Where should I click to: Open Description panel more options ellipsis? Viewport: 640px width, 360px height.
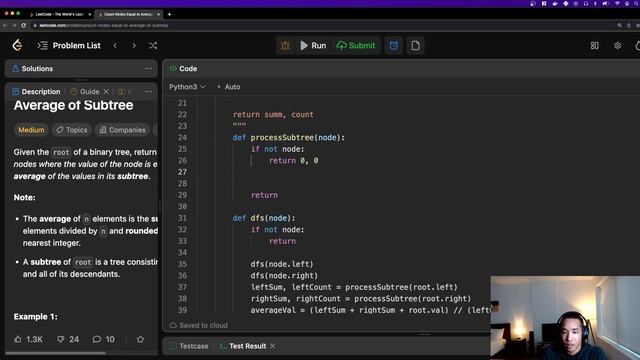point(148,91)
